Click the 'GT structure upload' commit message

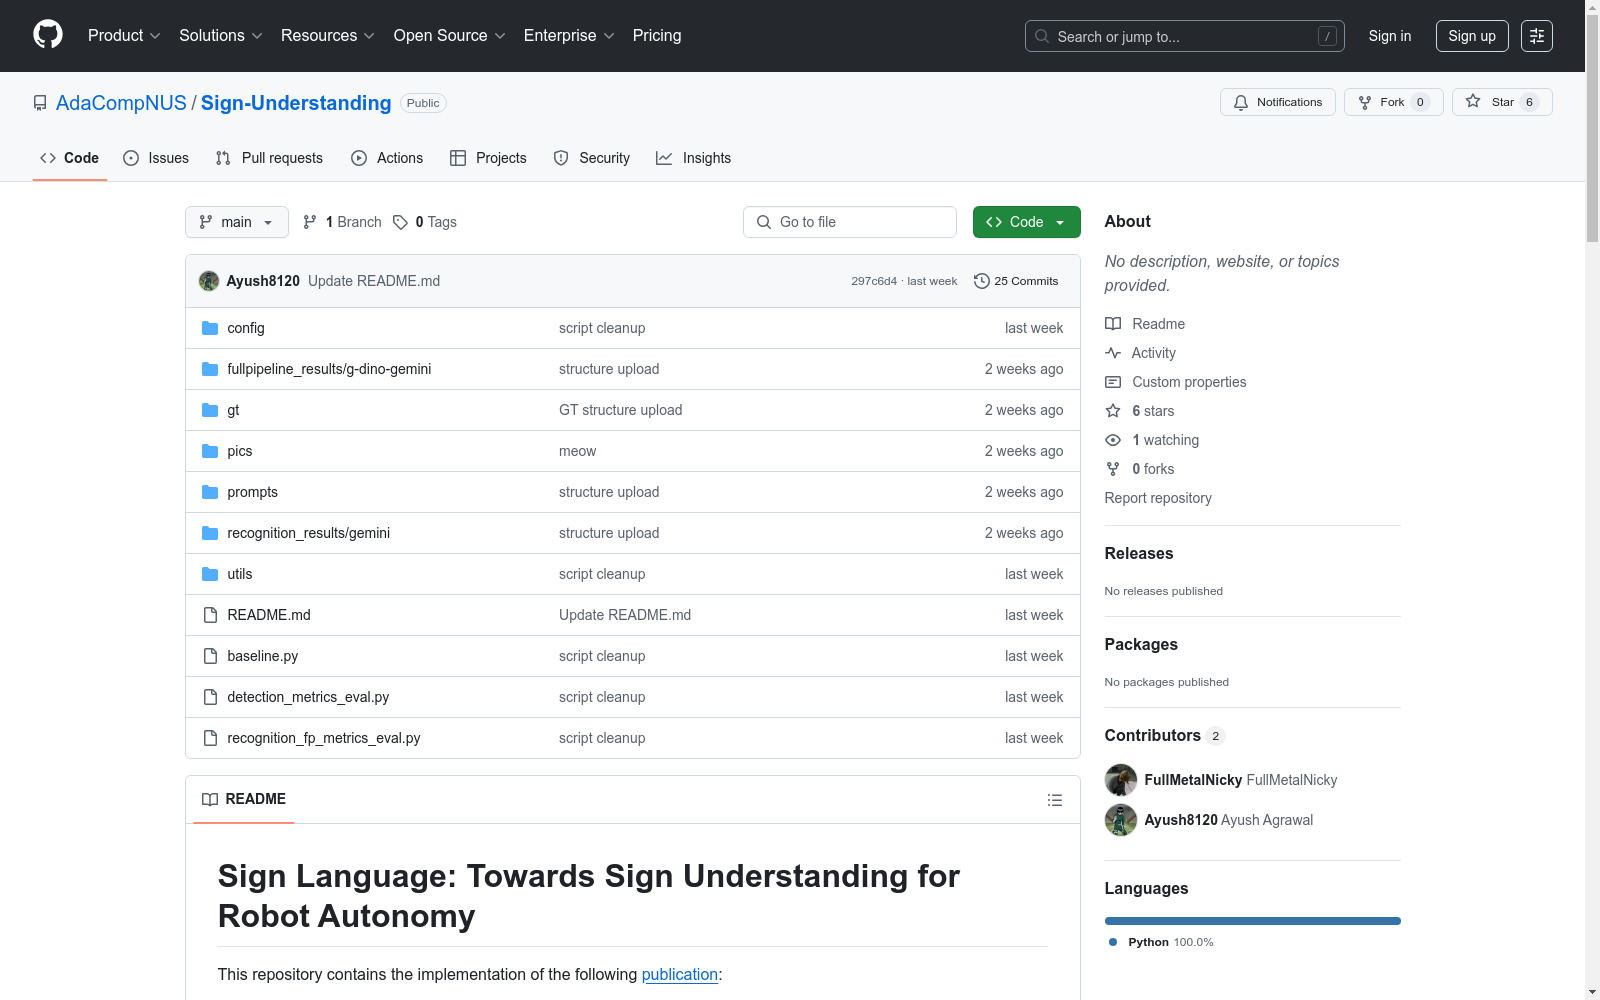pos(620,410)
